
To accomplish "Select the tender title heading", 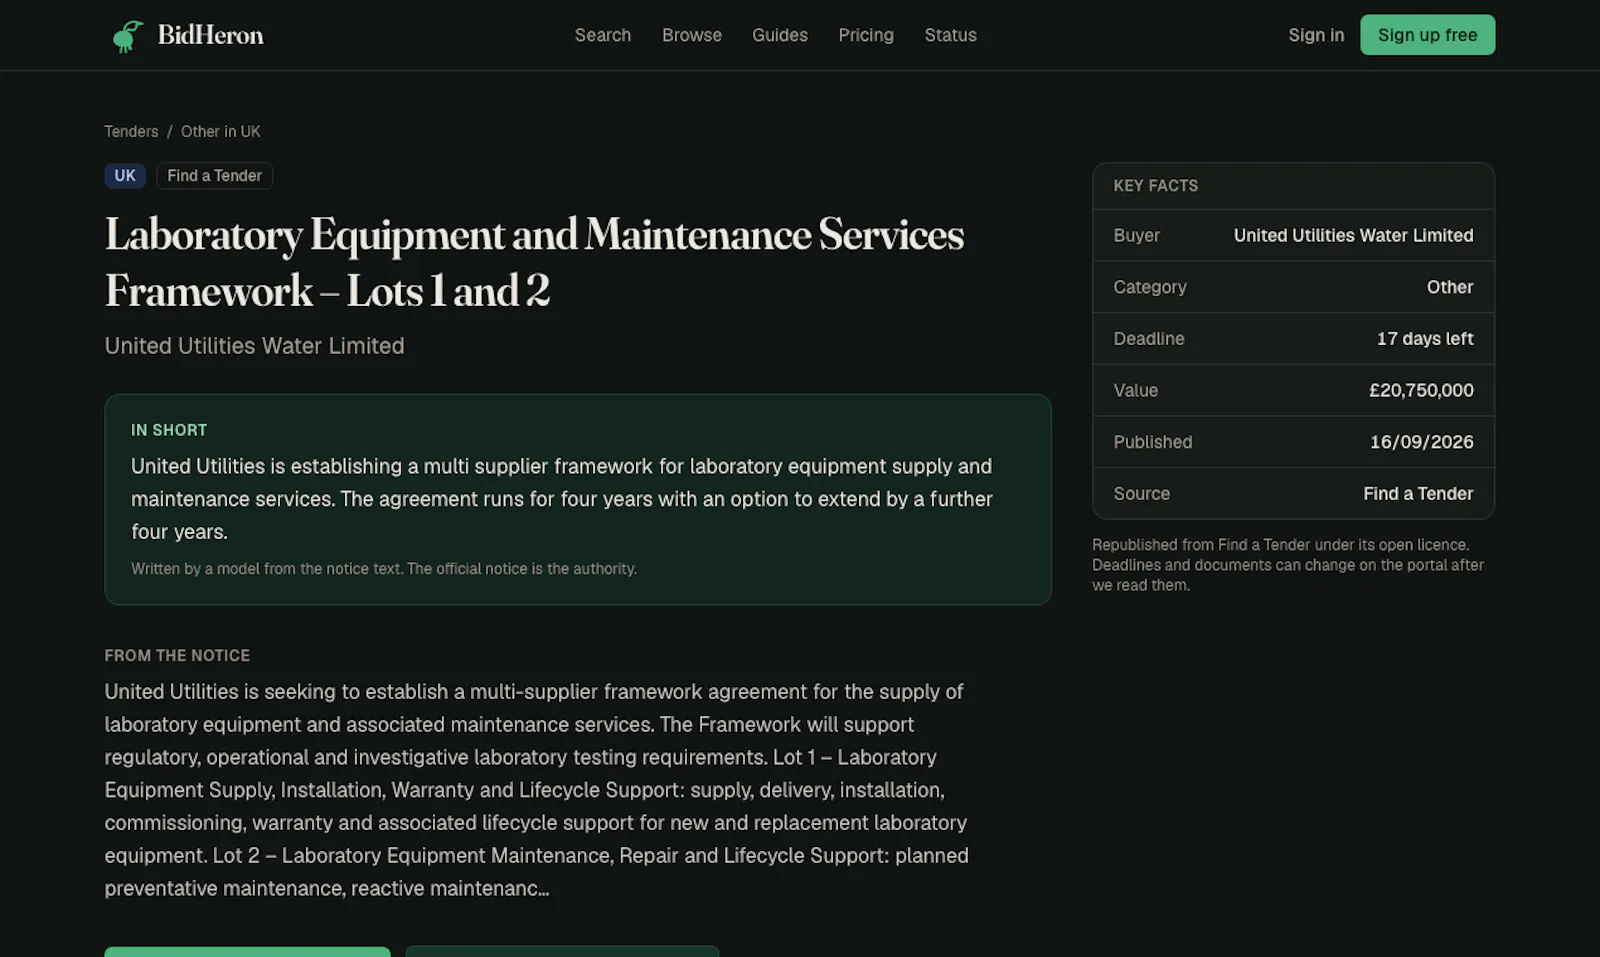I will pyautogui.click(x=535, y=263).
